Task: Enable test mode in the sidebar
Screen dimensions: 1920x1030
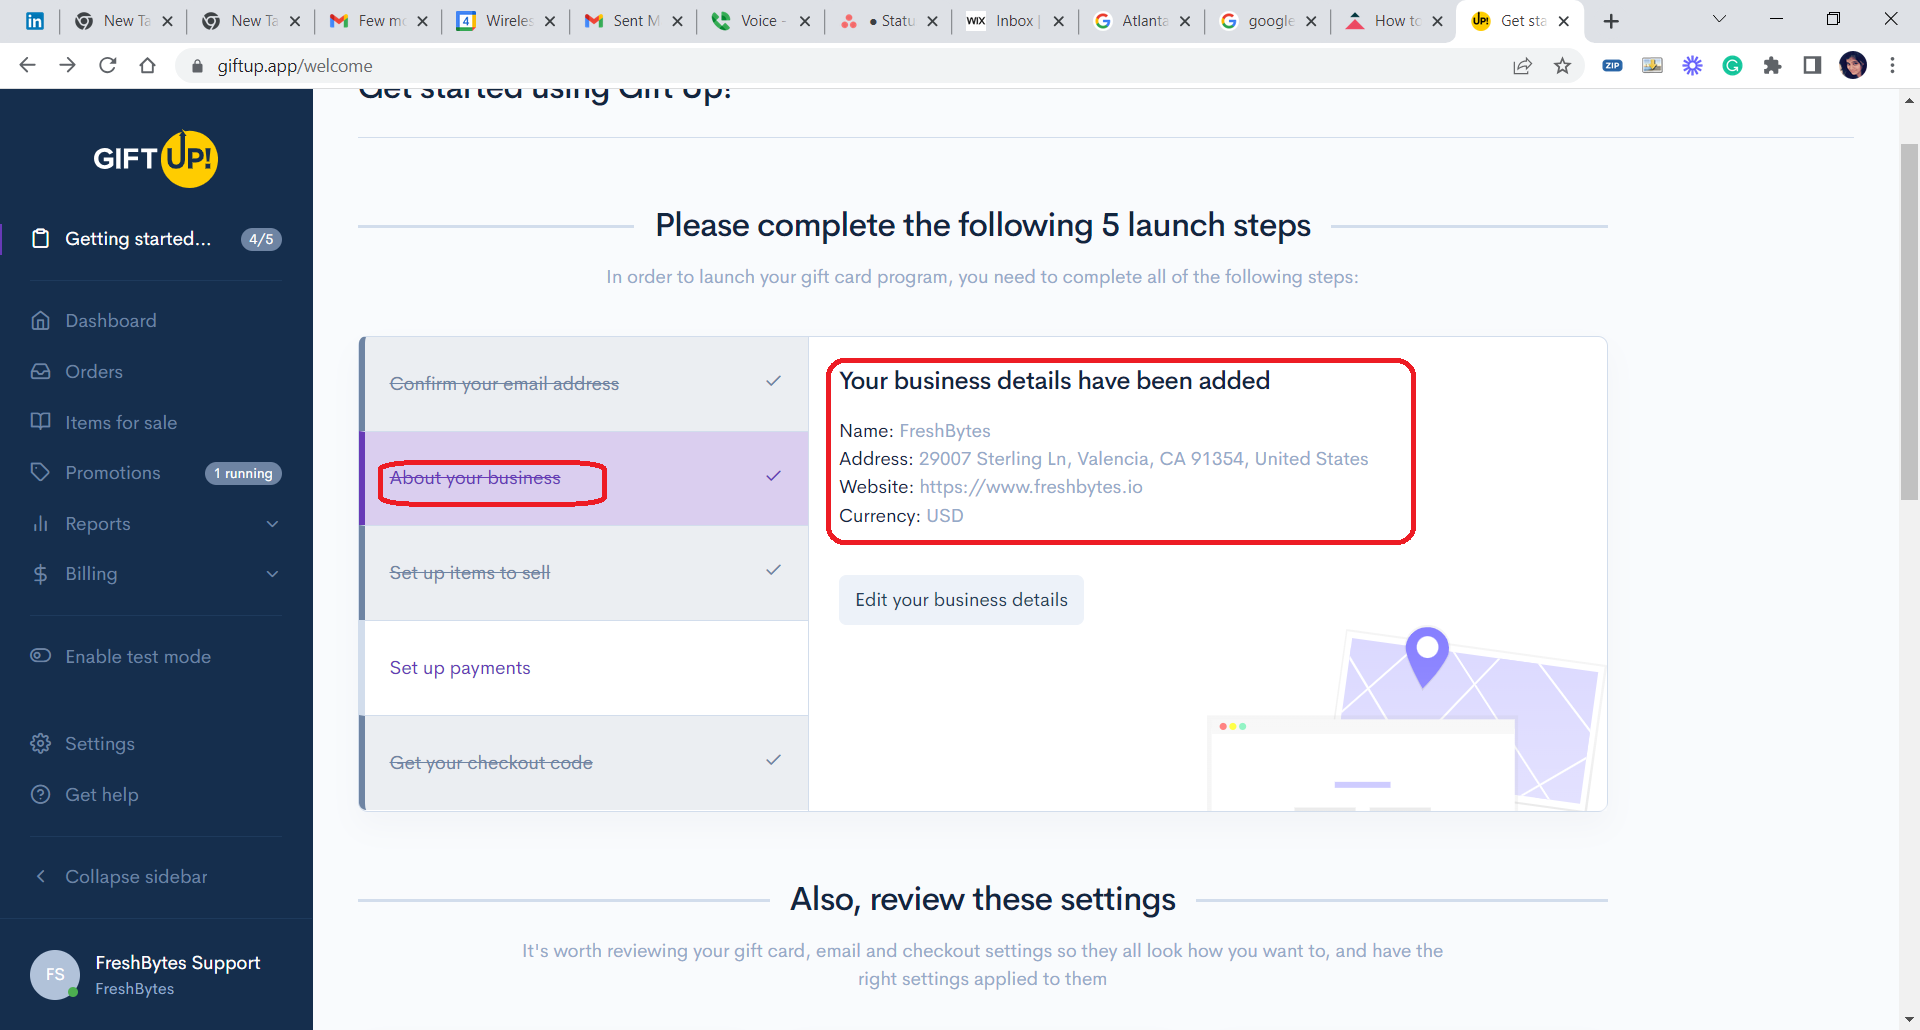Action: 138,657
